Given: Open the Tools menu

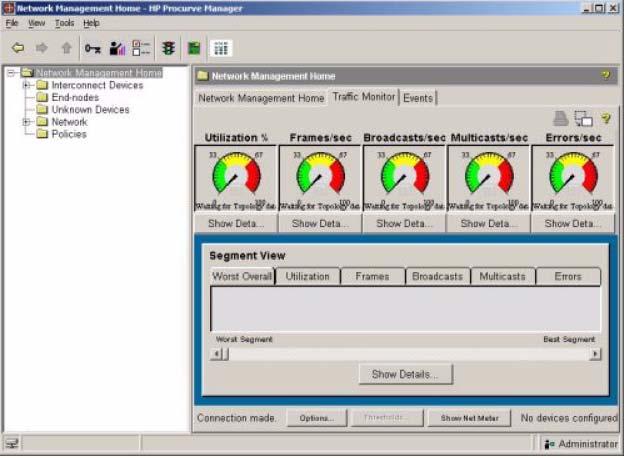Looking at the screenshot, I should [x=64, y=23].
